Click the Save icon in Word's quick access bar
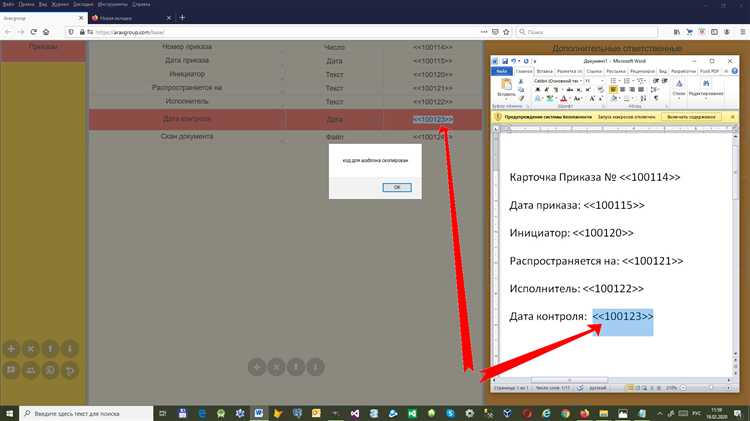The width and height of the screenshot is (750, 421). [x=505, y=61]
